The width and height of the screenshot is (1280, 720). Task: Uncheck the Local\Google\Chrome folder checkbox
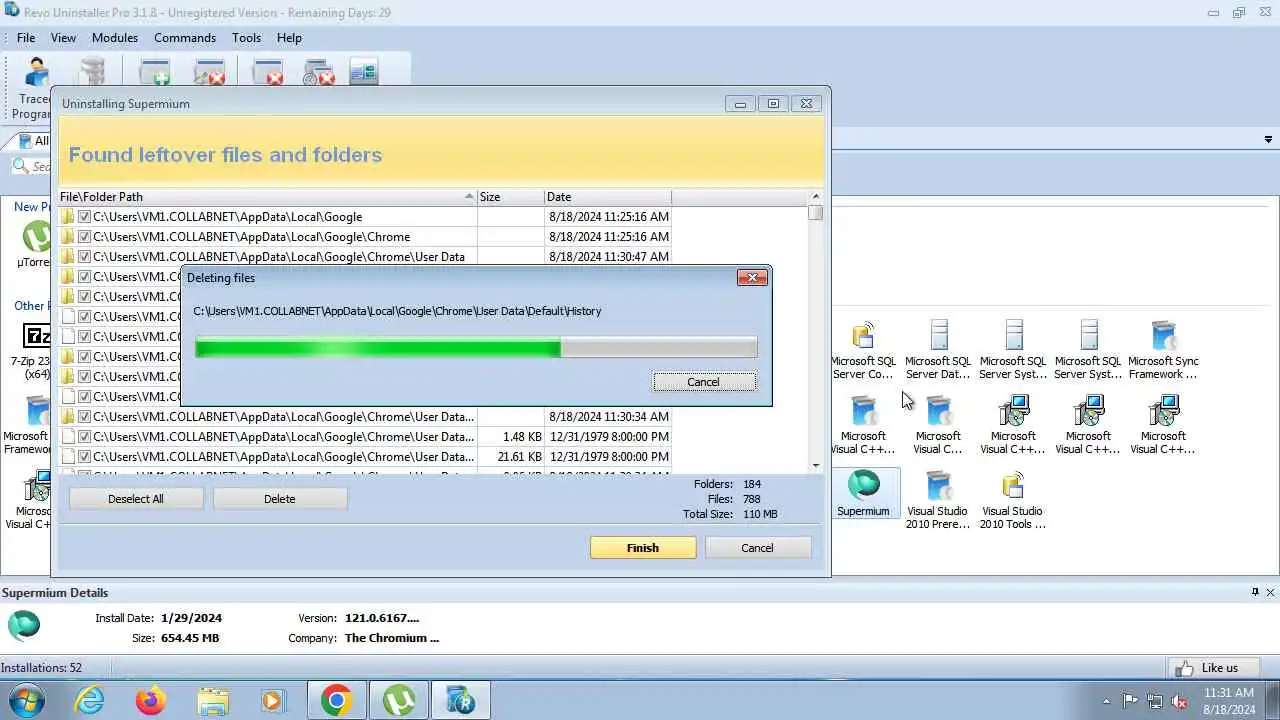point(85,237)
